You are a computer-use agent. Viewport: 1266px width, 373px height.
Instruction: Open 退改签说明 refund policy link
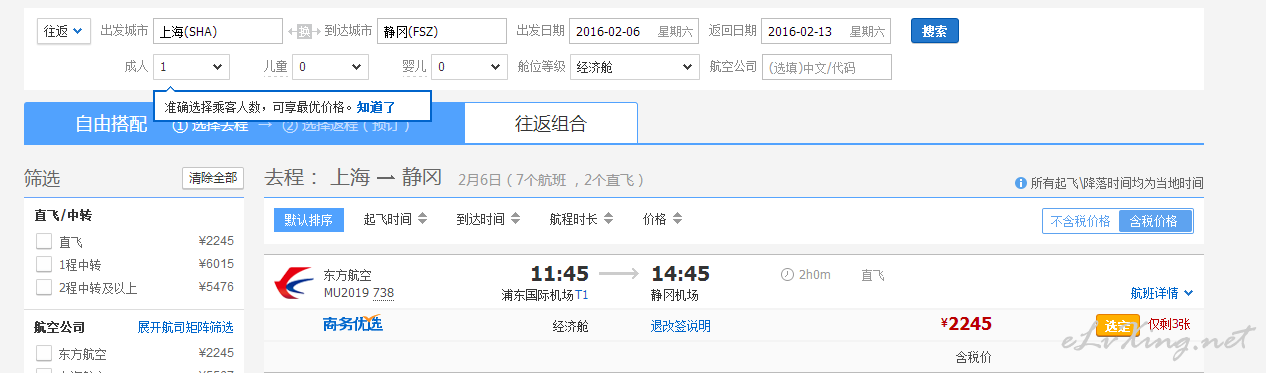point(680,326)
